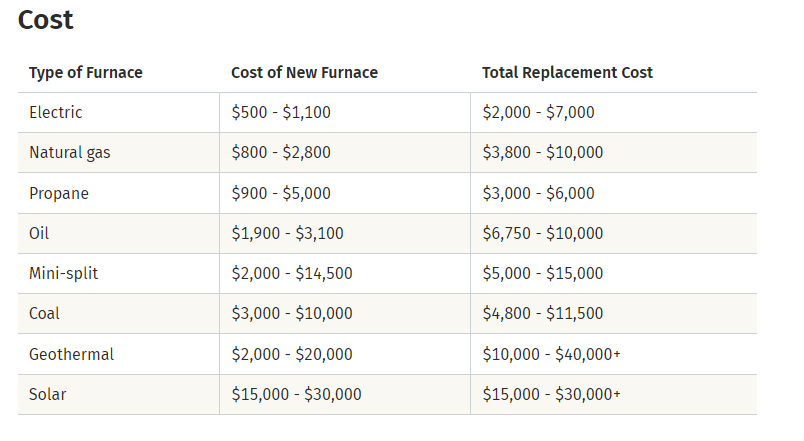Viewport: 804px width, 441px height.
Task: Select the Electric row label
Action: tap(55, 112)
